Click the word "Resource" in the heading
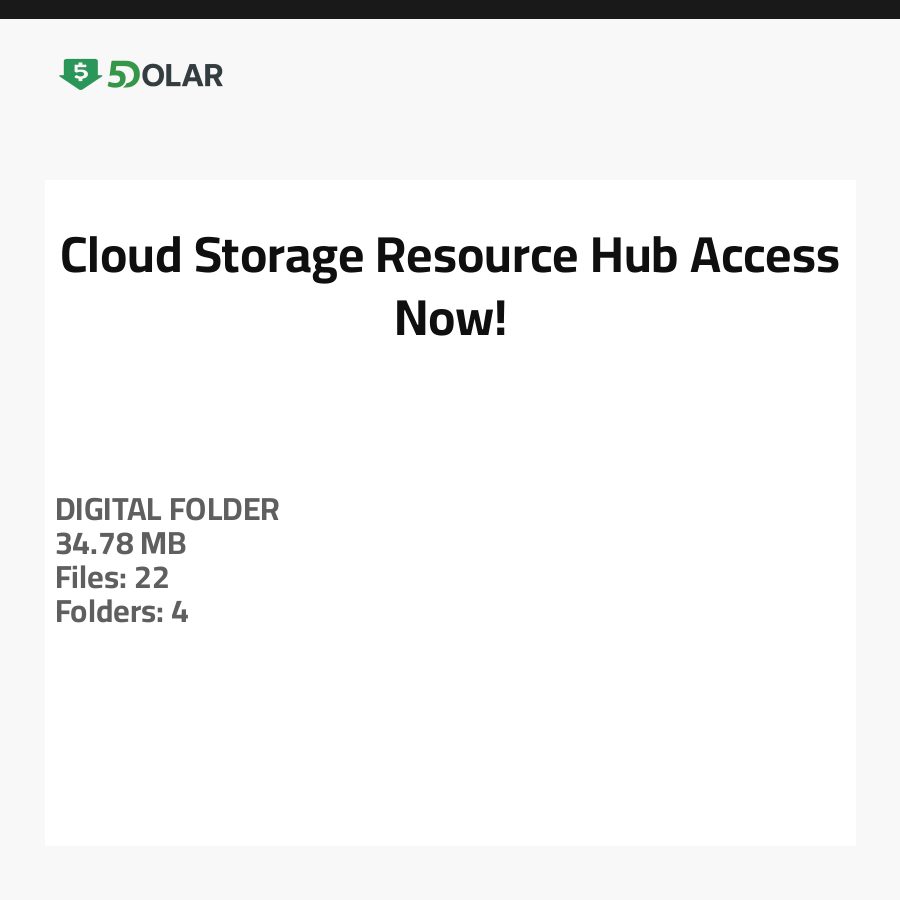900x900 pixels. point(476,256)
